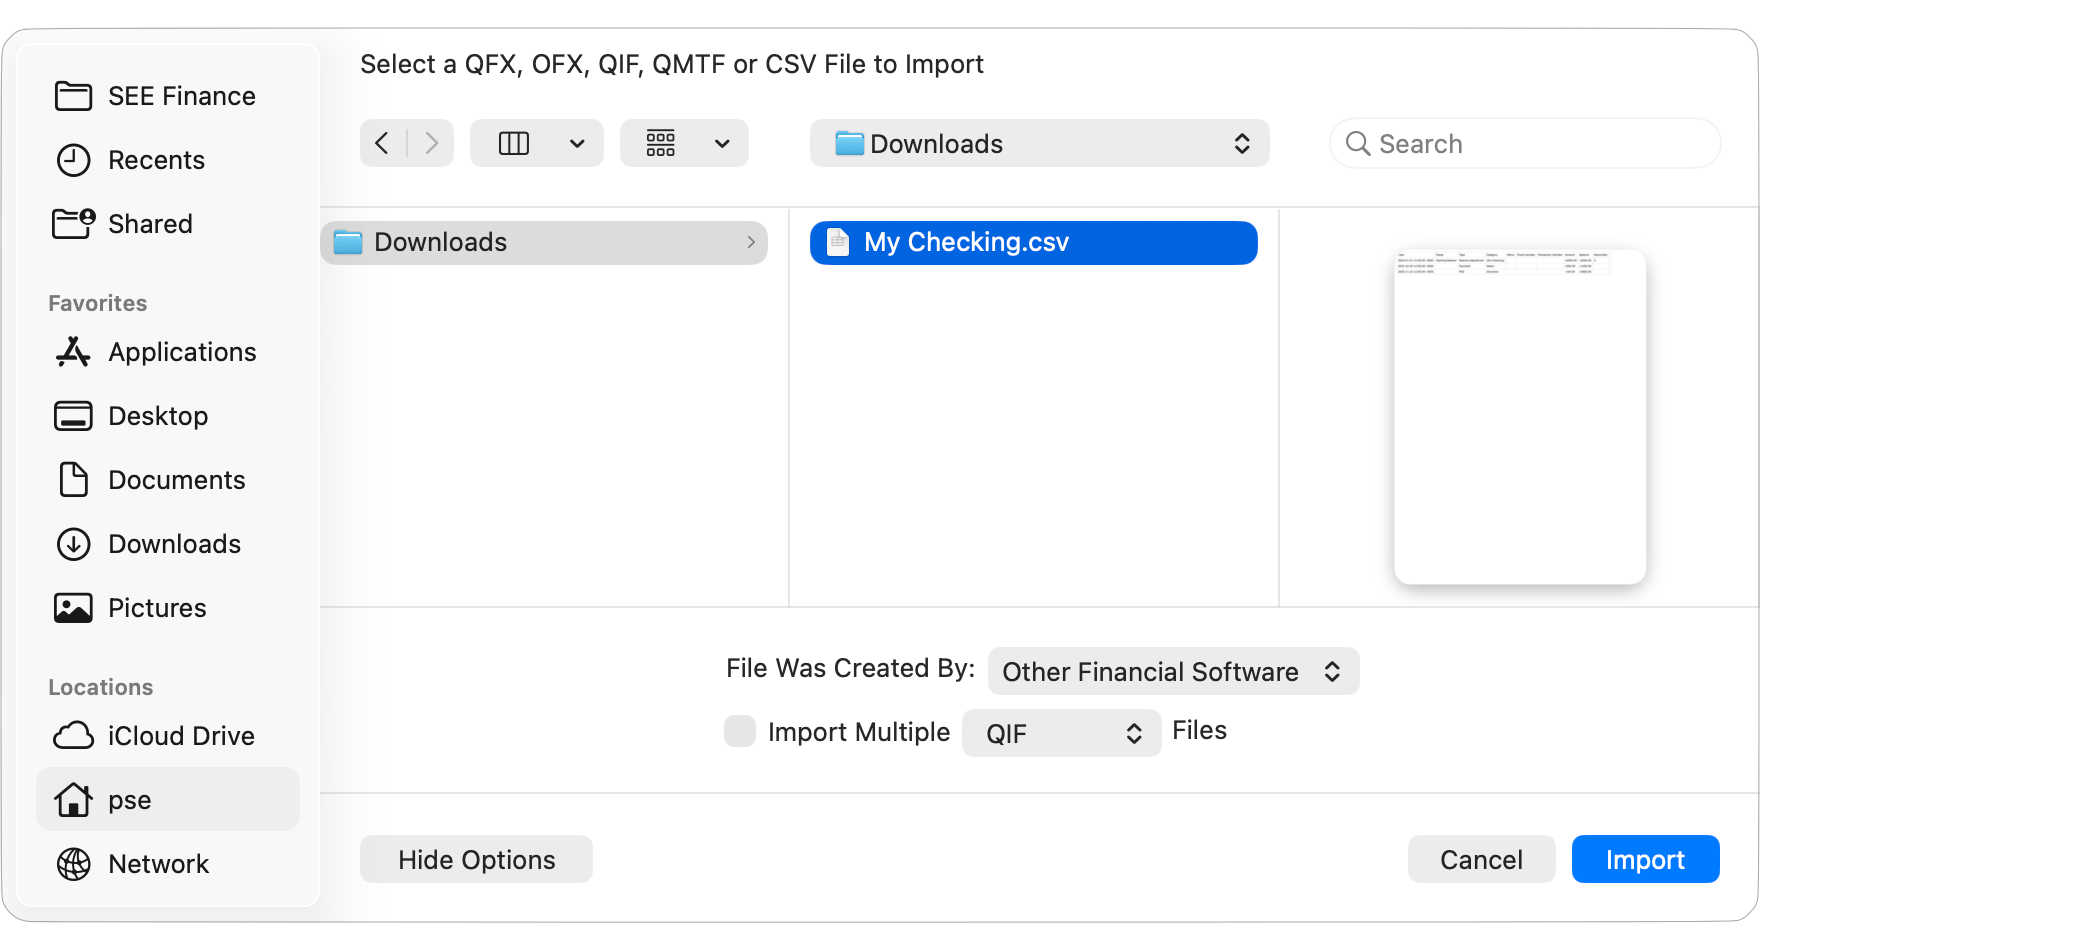Open the Shared section in sidebar
2100x950 pixels.
pos(150,223)
